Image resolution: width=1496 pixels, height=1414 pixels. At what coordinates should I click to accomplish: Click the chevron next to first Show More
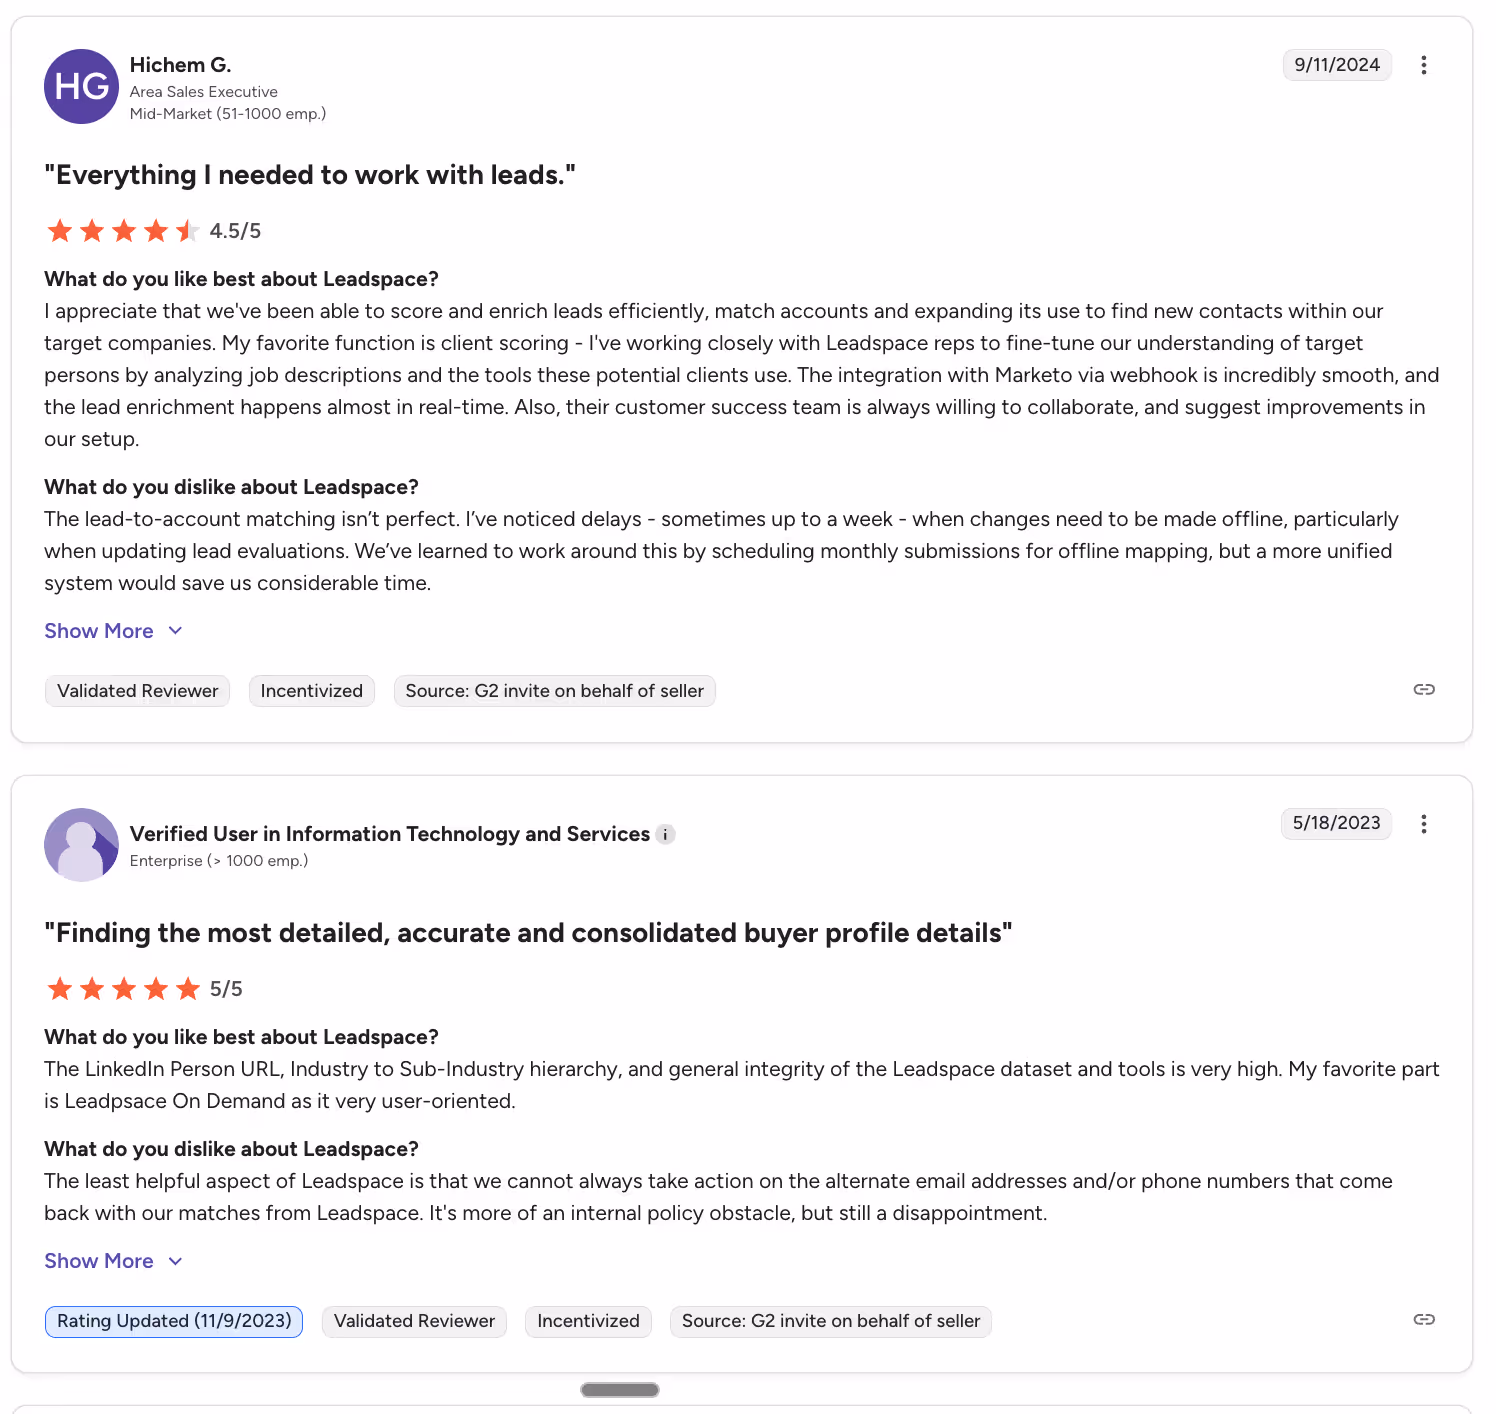(x=176, y=631)
